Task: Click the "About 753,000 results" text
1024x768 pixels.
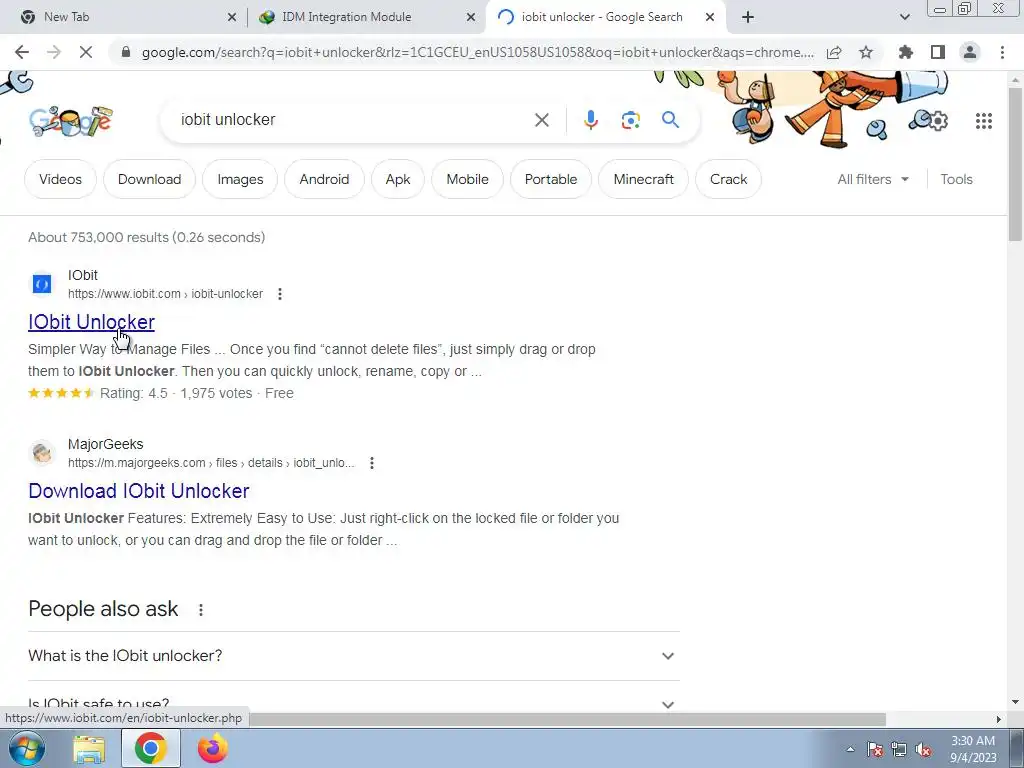Action: point(146,237)
